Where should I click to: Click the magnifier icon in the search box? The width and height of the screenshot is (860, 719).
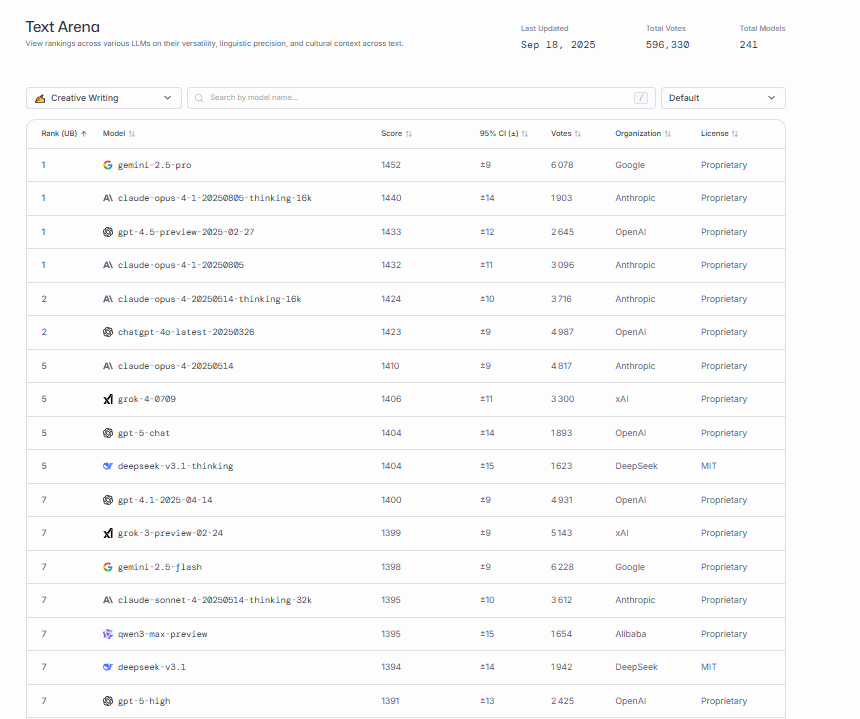click(x=200, y=98)
